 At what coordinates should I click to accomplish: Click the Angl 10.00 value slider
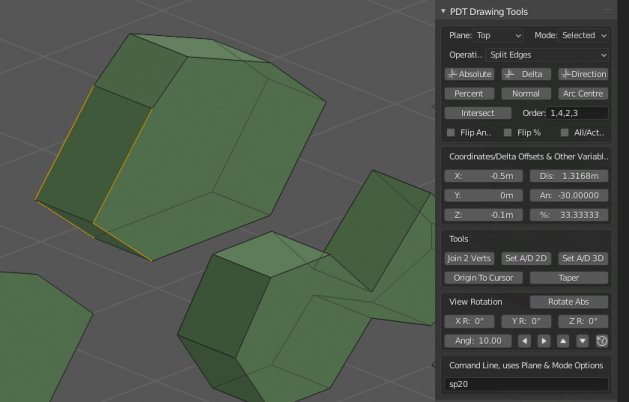tap(477, 341)
